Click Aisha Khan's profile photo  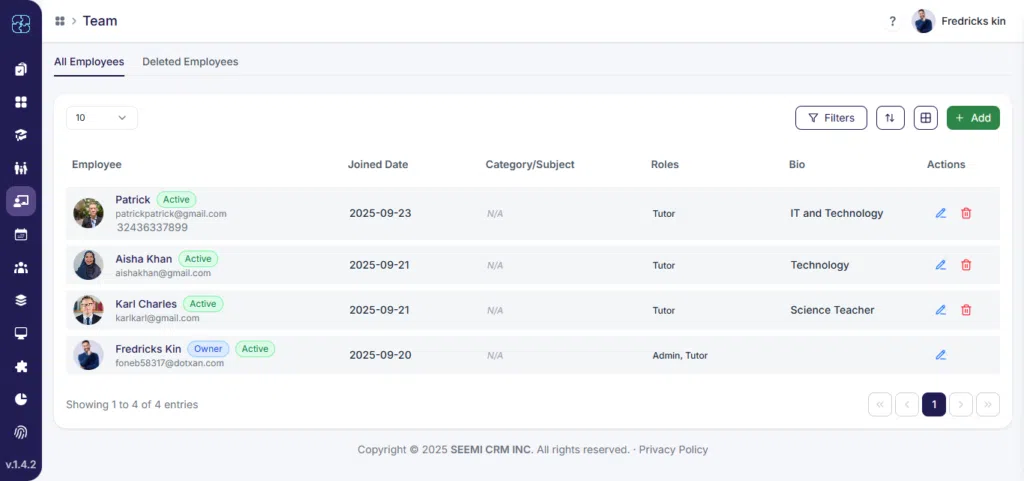pos(88,265)
